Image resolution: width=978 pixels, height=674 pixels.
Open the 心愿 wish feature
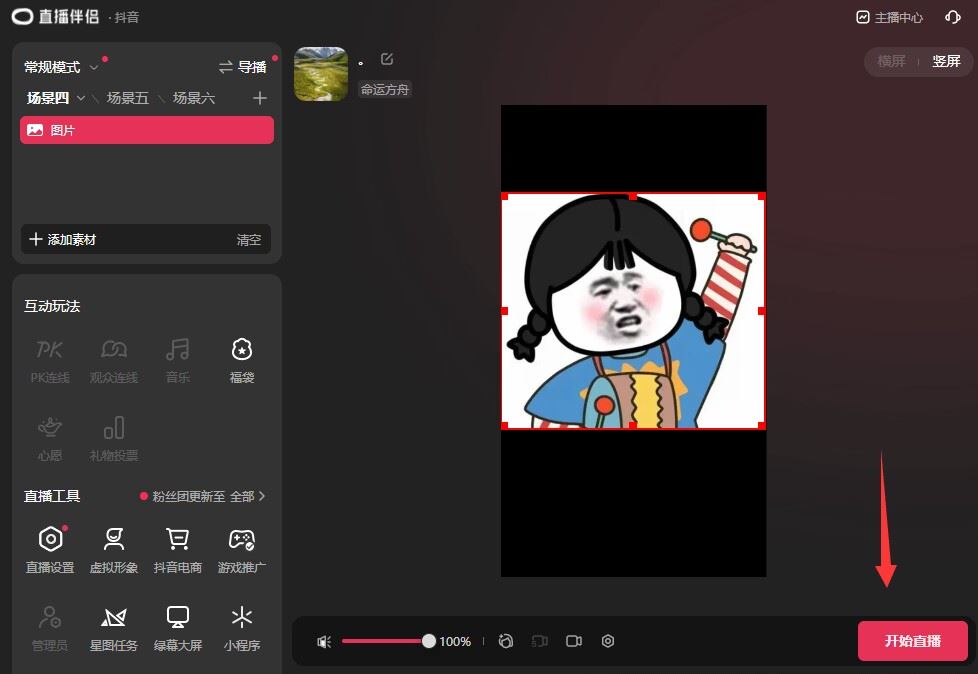(x=50, y=438)
